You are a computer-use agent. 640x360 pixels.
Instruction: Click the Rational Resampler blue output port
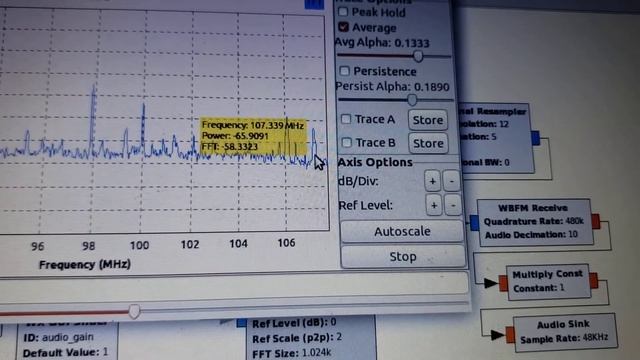click(536, 138)
